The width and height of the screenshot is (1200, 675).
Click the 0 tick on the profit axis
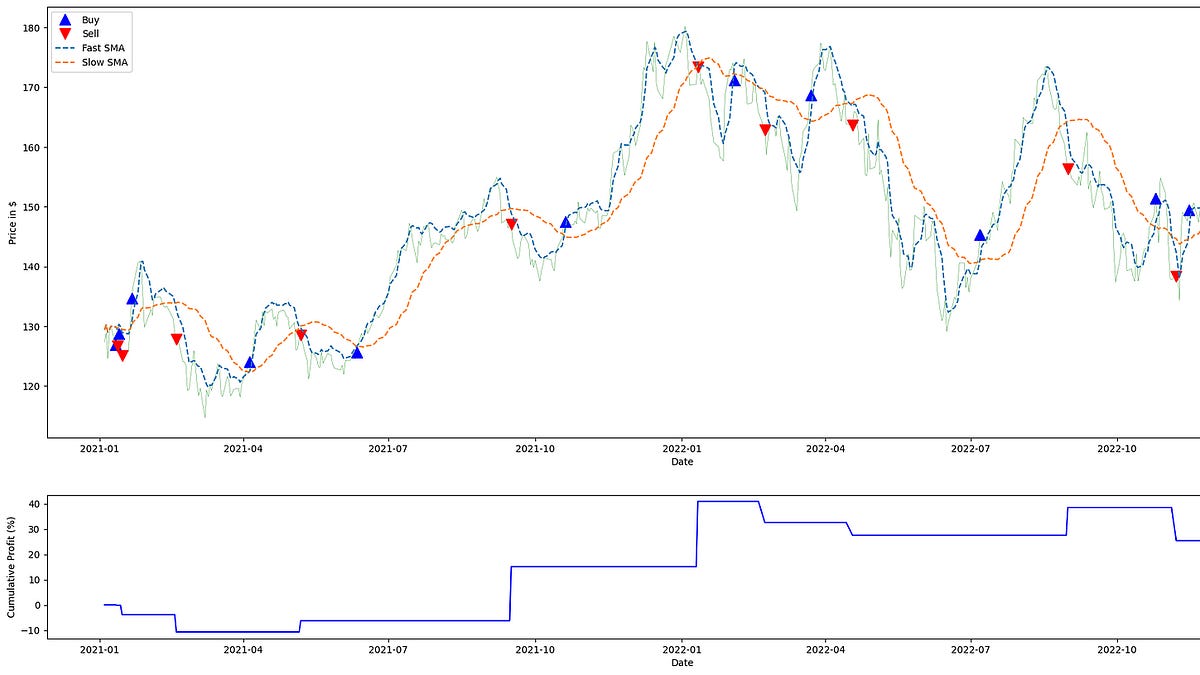coord(37,605)
